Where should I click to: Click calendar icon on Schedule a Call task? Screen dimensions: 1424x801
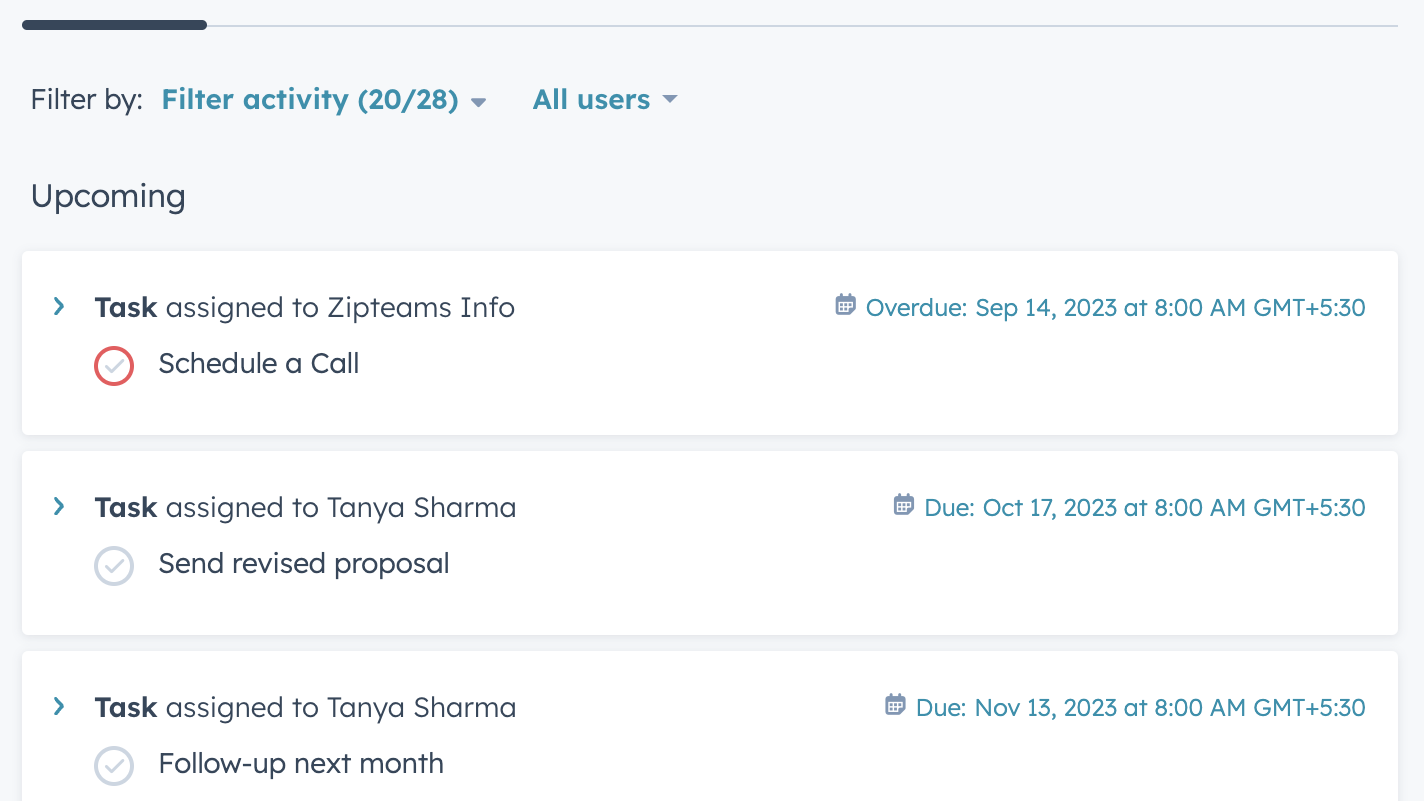(x=845, y=305)
